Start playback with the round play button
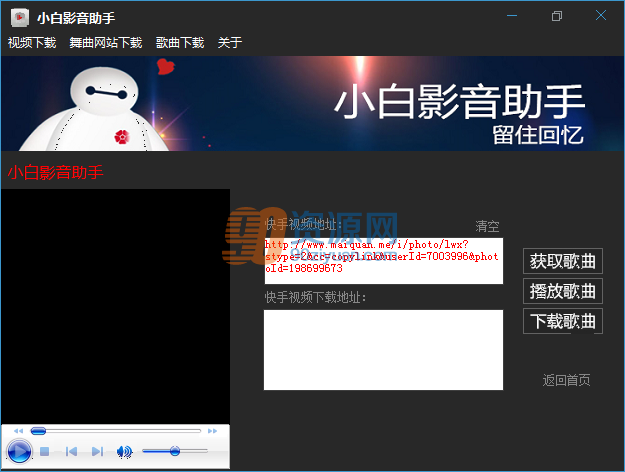The height and width of the screenshot is (472, 625). coord(19,452)
